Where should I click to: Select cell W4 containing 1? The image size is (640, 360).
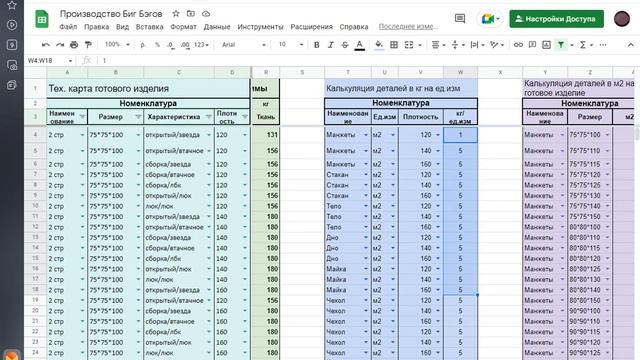(460, 135)
